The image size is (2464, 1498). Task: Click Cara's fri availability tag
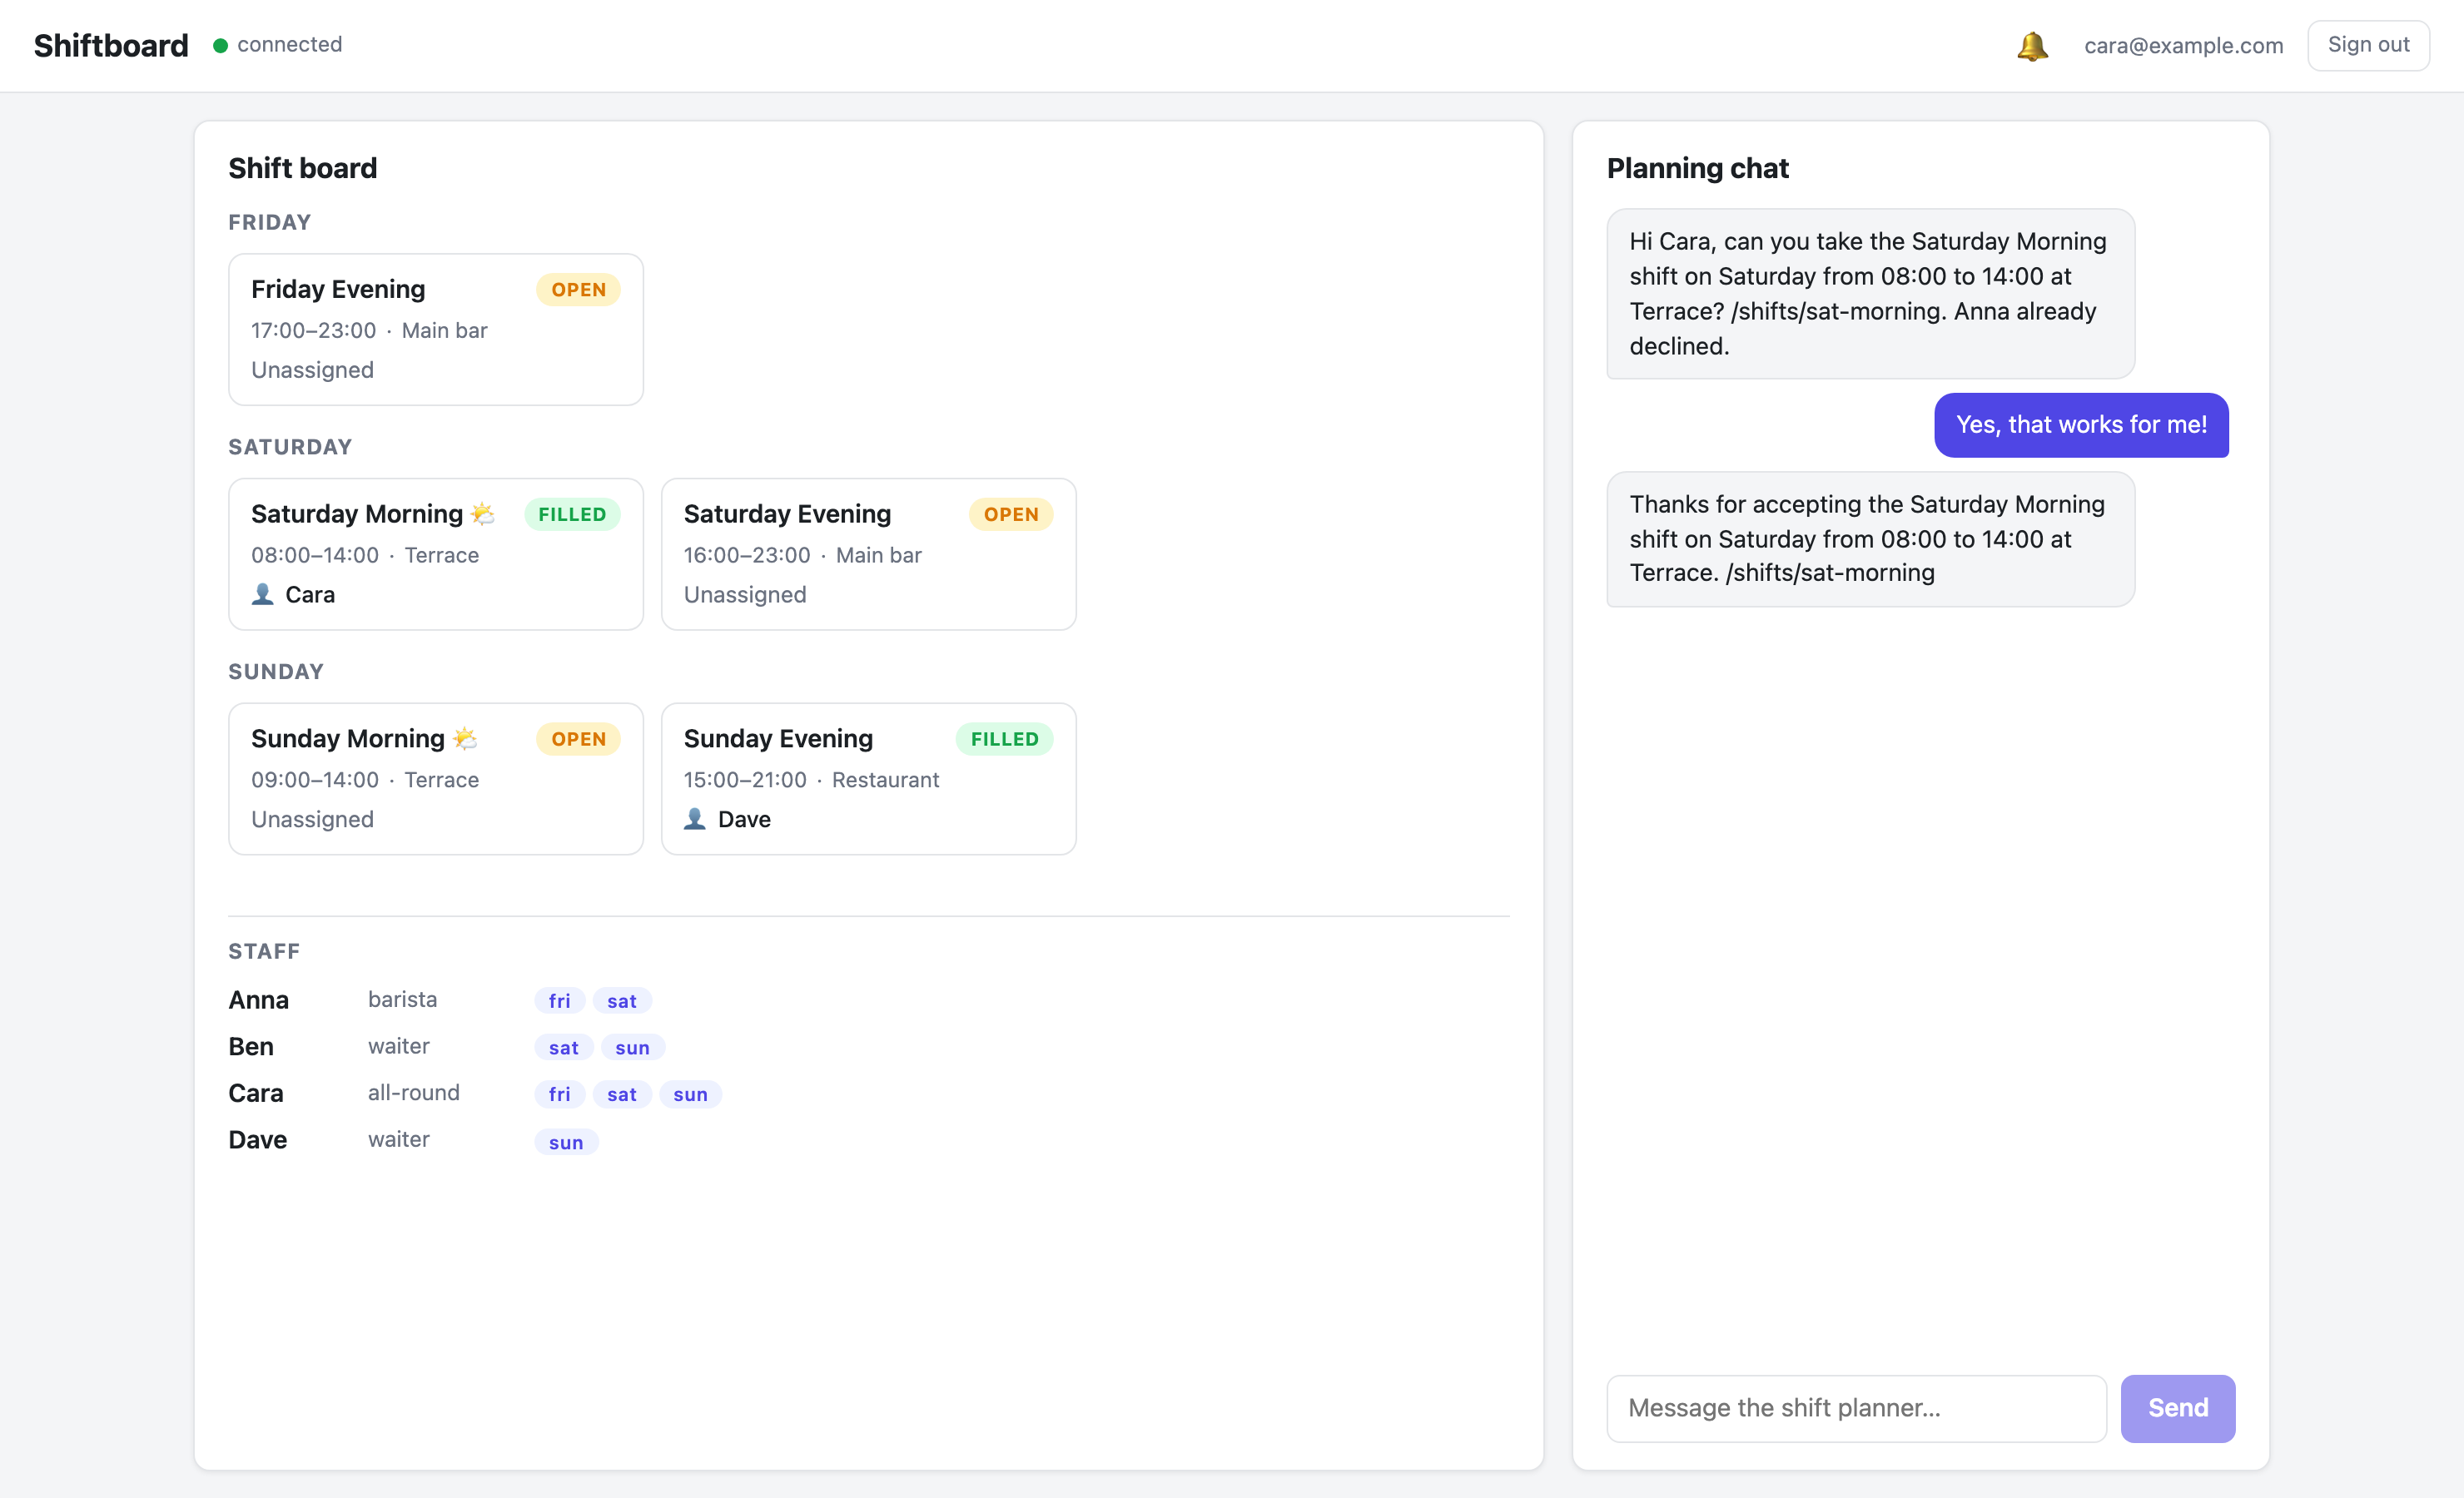559,1094
